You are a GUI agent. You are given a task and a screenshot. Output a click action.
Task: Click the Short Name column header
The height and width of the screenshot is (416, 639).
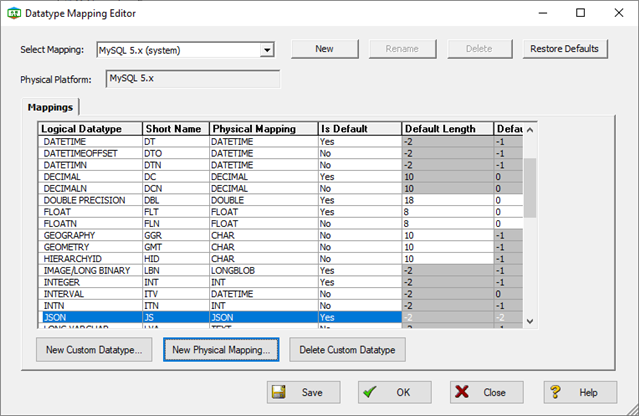tap(176, 129)
